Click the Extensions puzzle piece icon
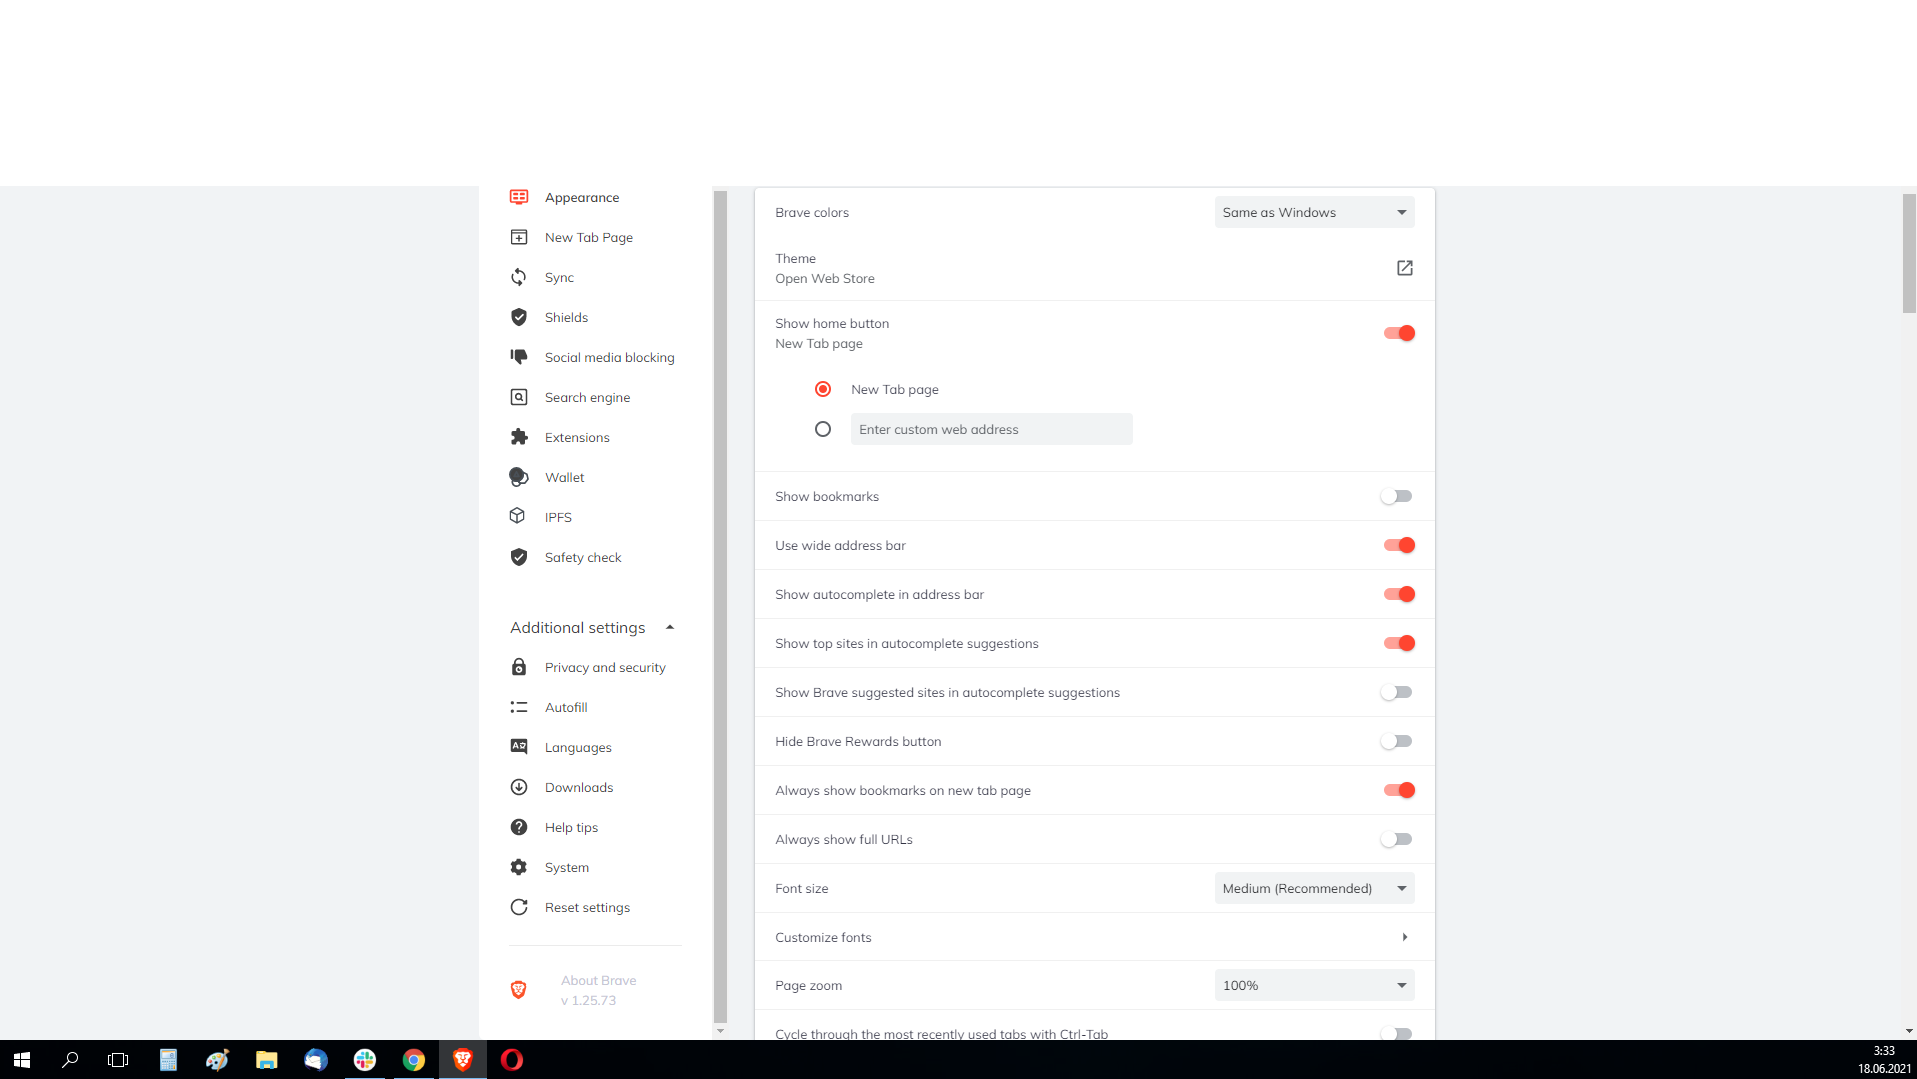Image resolution: width=1917 pixels, height=1079 pixels. coord(518,437)
